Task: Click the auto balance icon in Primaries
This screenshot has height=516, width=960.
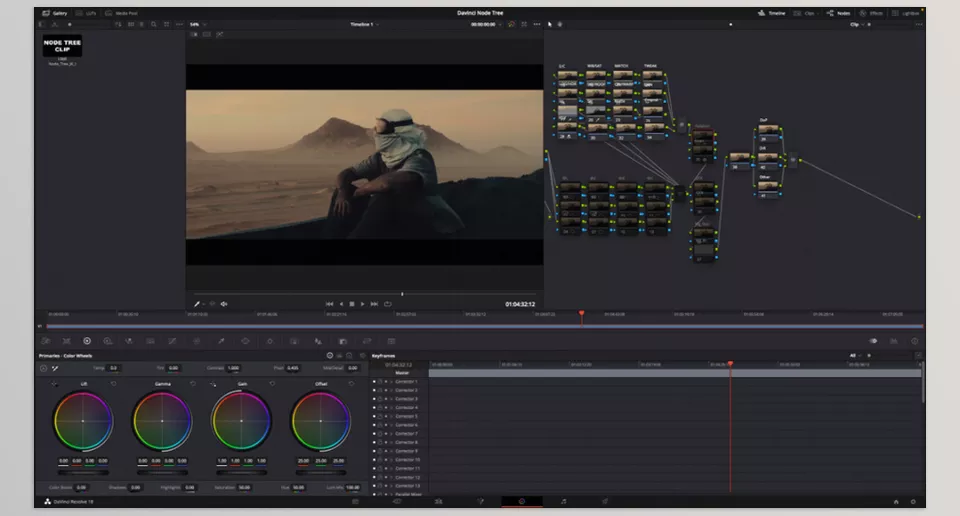Action: click(x=43, y=368)
